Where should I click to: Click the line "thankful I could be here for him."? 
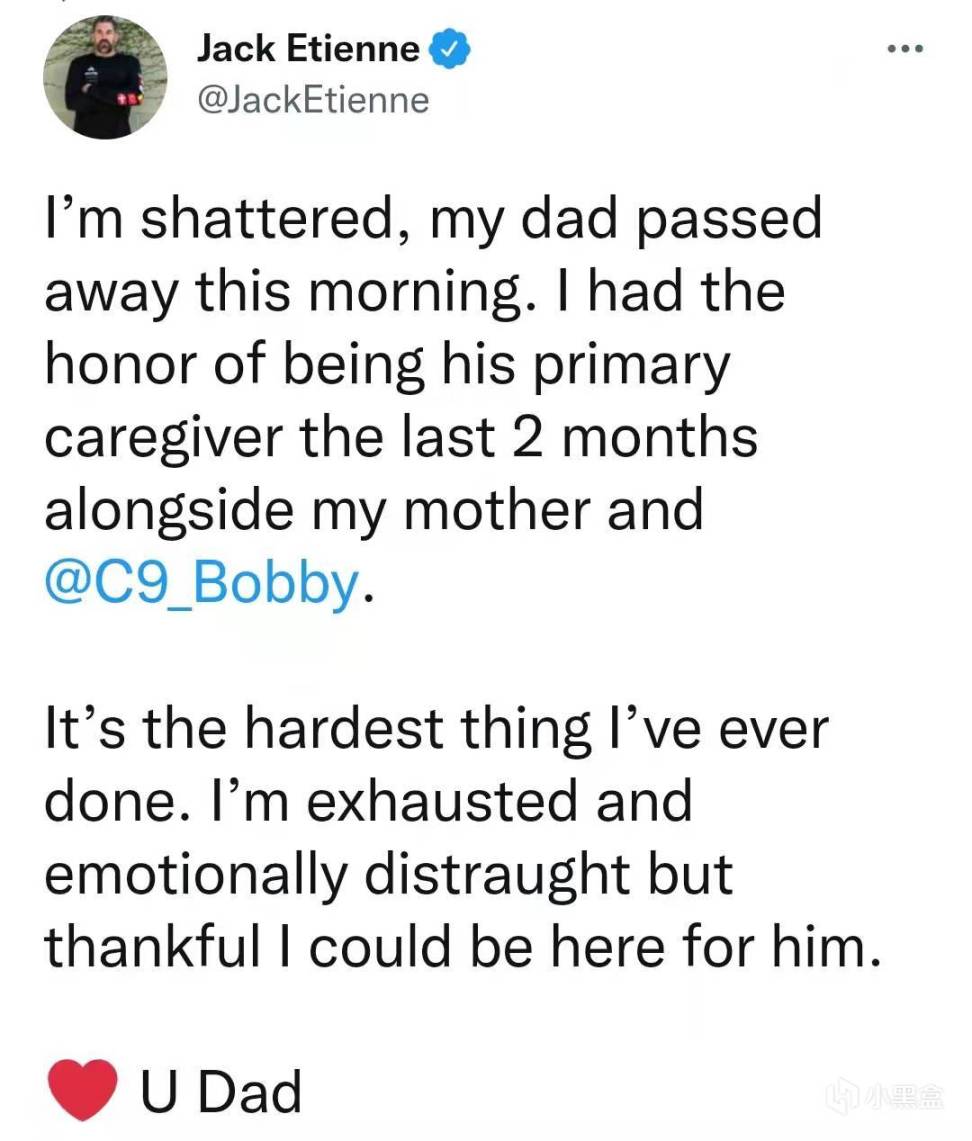point(463,947)
